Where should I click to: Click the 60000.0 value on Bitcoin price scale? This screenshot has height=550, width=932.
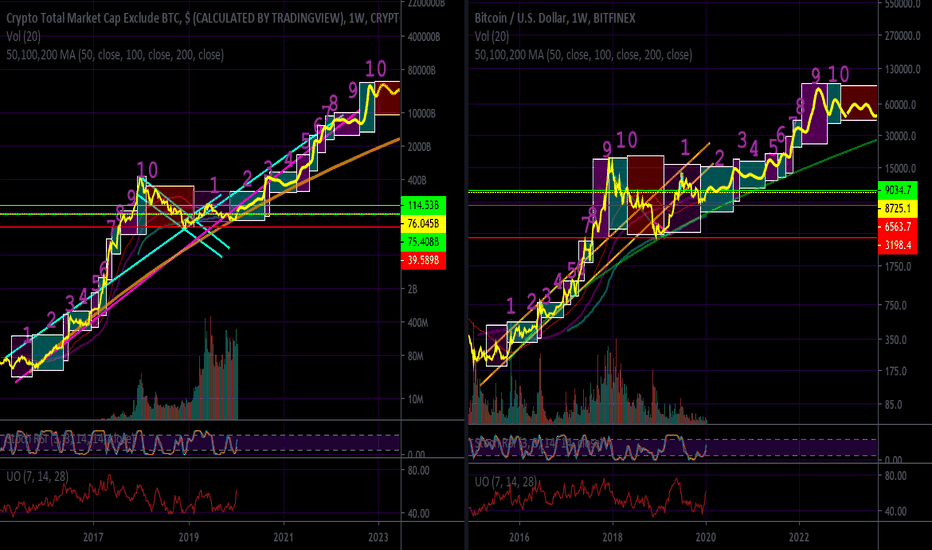pyautogui.click(x=900, y=105)
